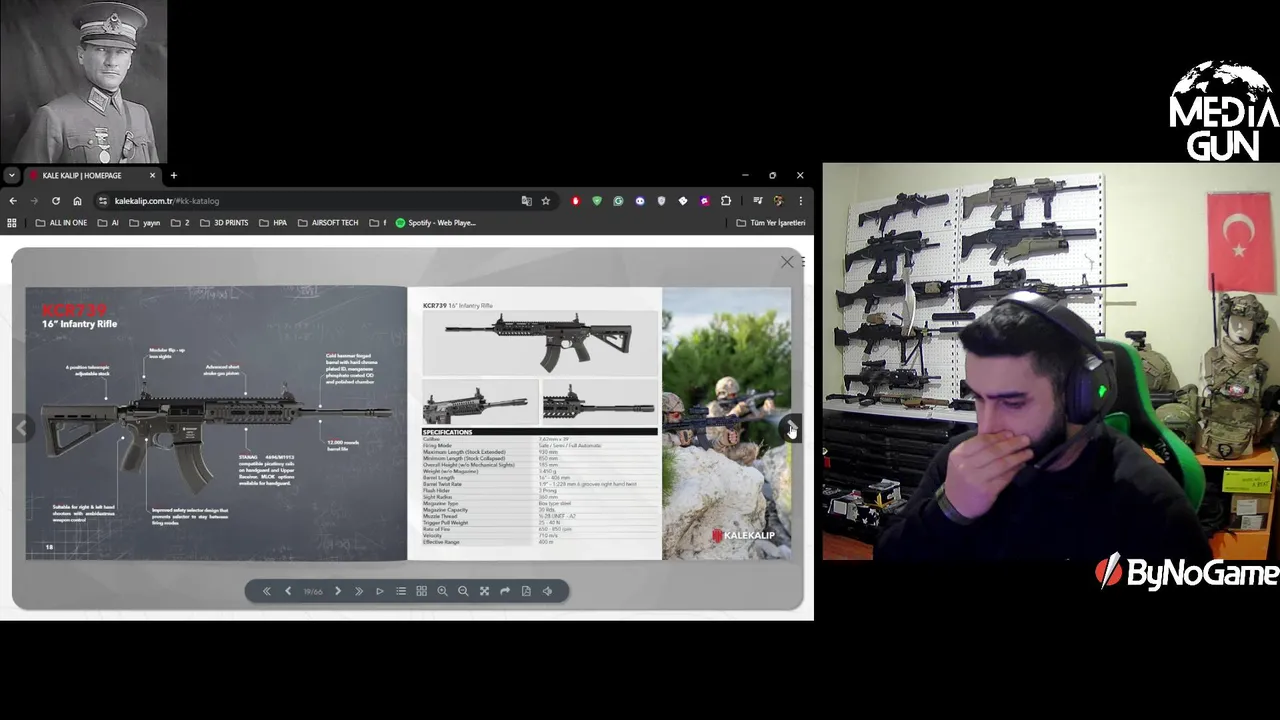Open the AI bookmark folder
Viewport: 1280px width, 720px height.
coord(108,223)
